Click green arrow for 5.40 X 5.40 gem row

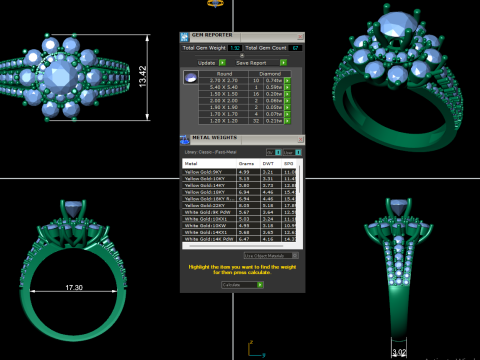click(x=287, y=87)
